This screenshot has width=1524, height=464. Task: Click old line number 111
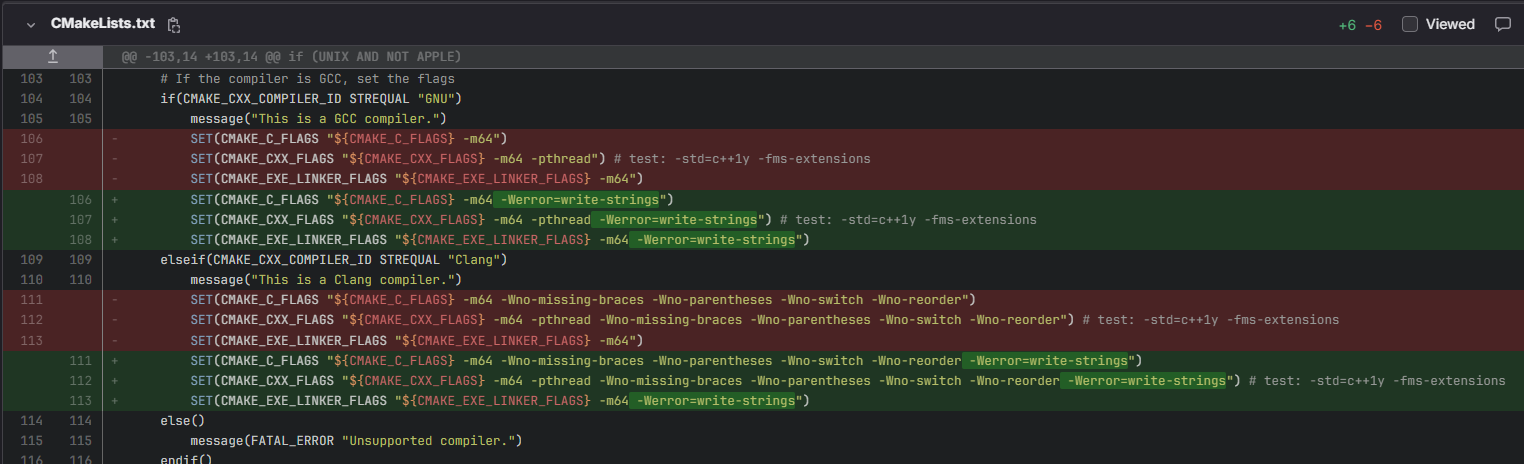[x=31, y=300]
